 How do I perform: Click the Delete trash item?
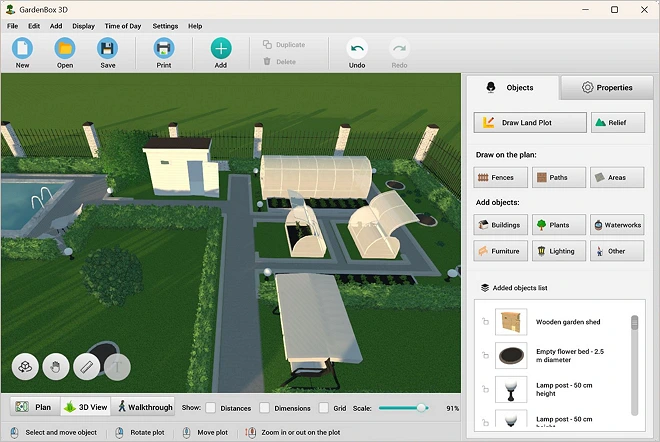coord(280,61)
